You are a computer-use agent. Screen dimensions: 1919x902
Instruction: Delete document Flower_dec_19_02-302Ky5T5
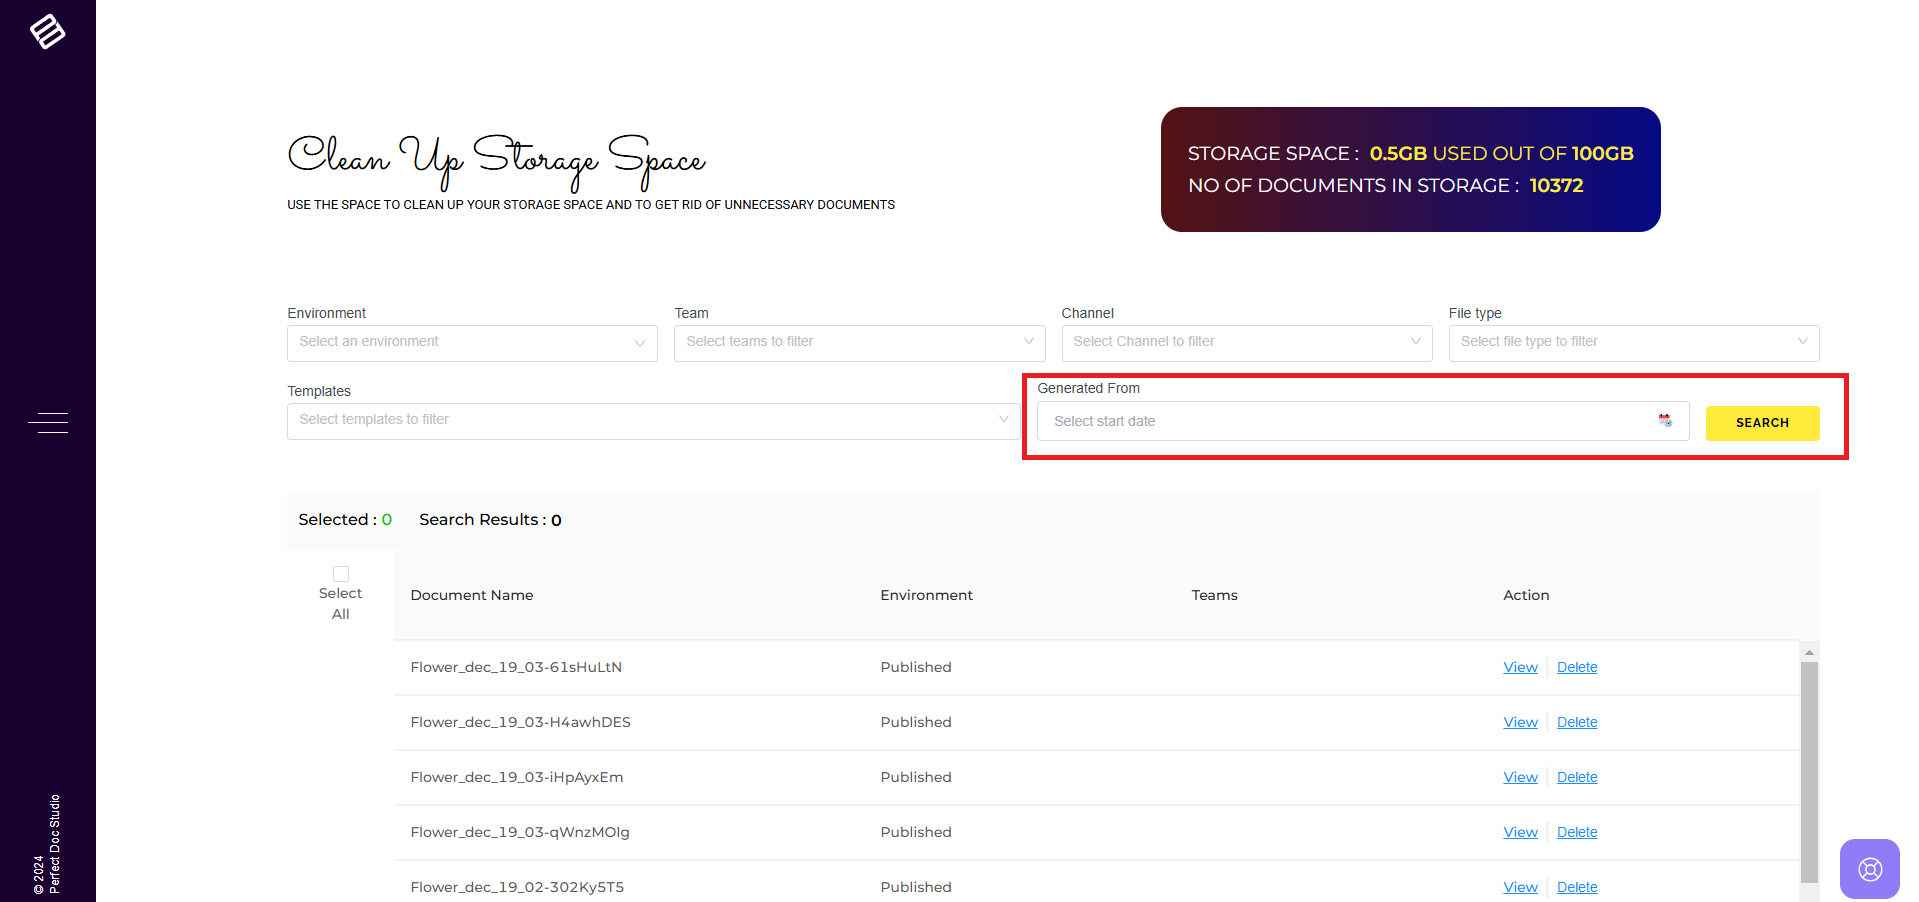[x=1577, y=887]
